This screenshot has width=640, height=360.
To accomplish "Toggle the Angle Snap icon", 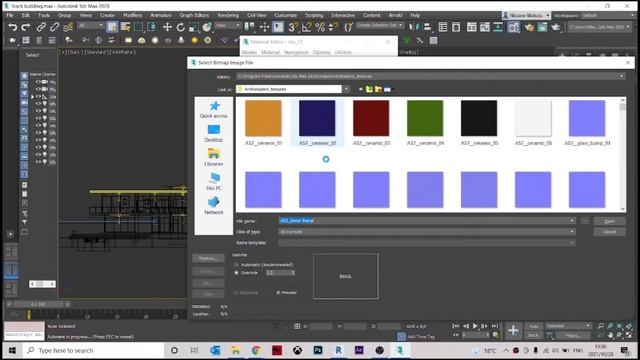I will coord(307,27).
